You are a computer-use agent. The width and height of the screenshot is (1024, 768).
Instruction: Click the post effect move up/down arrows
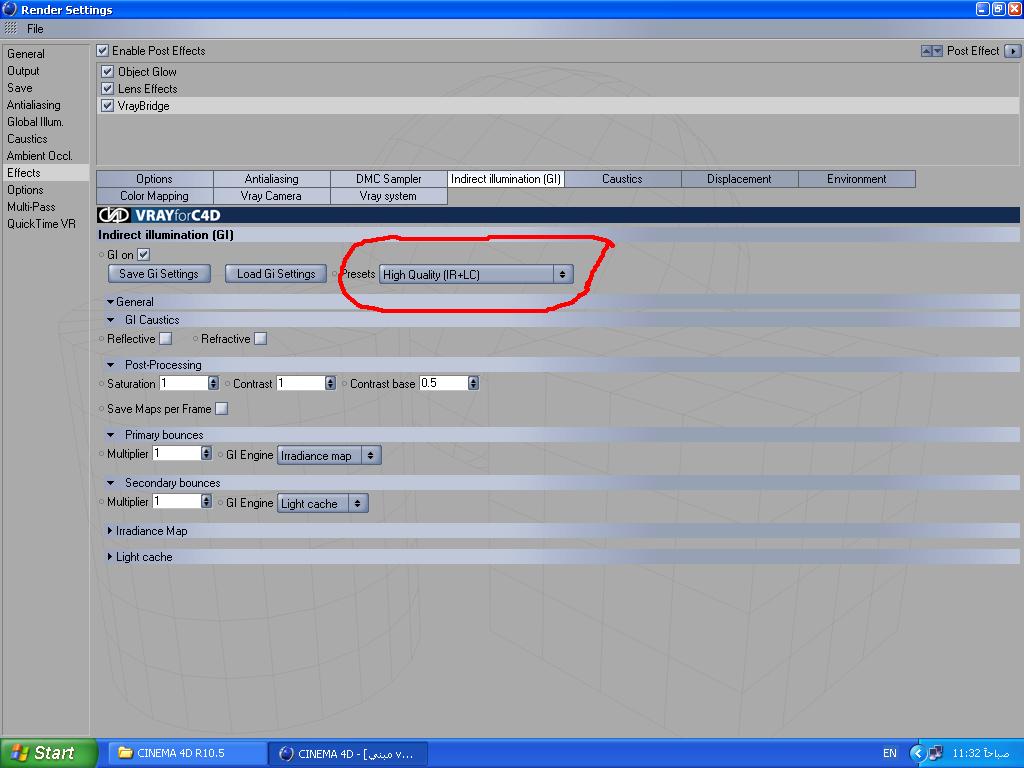pos(931,51)
